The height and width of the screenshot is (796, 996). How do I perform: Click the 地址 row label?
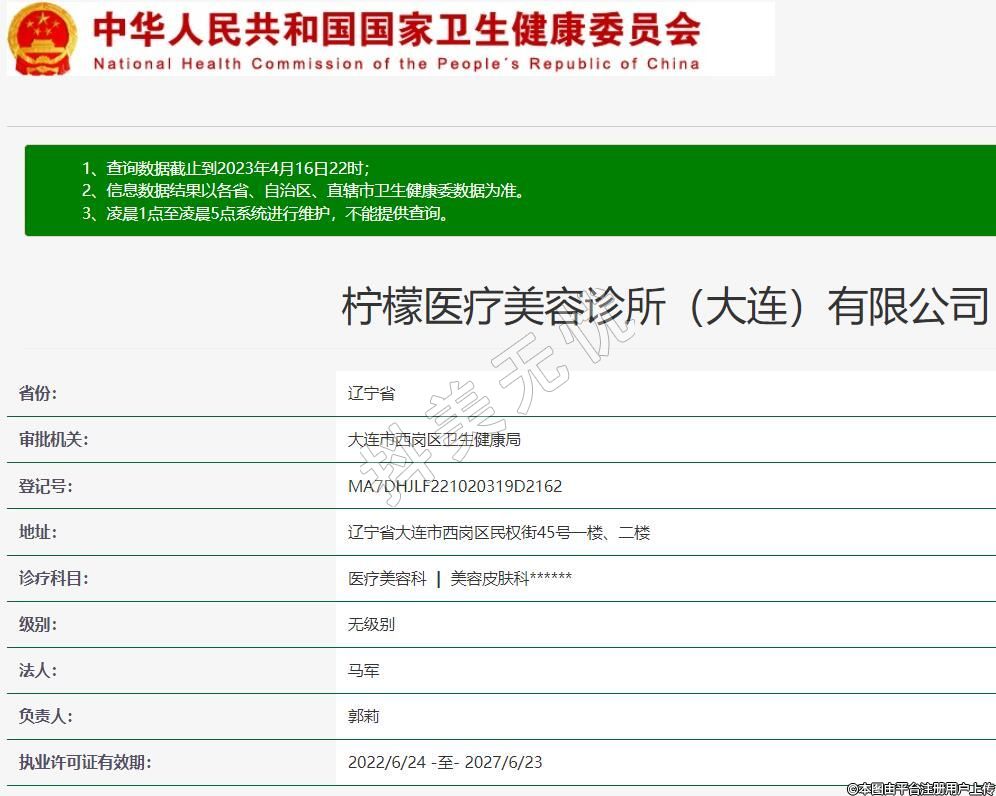click(x=38, y=532)
